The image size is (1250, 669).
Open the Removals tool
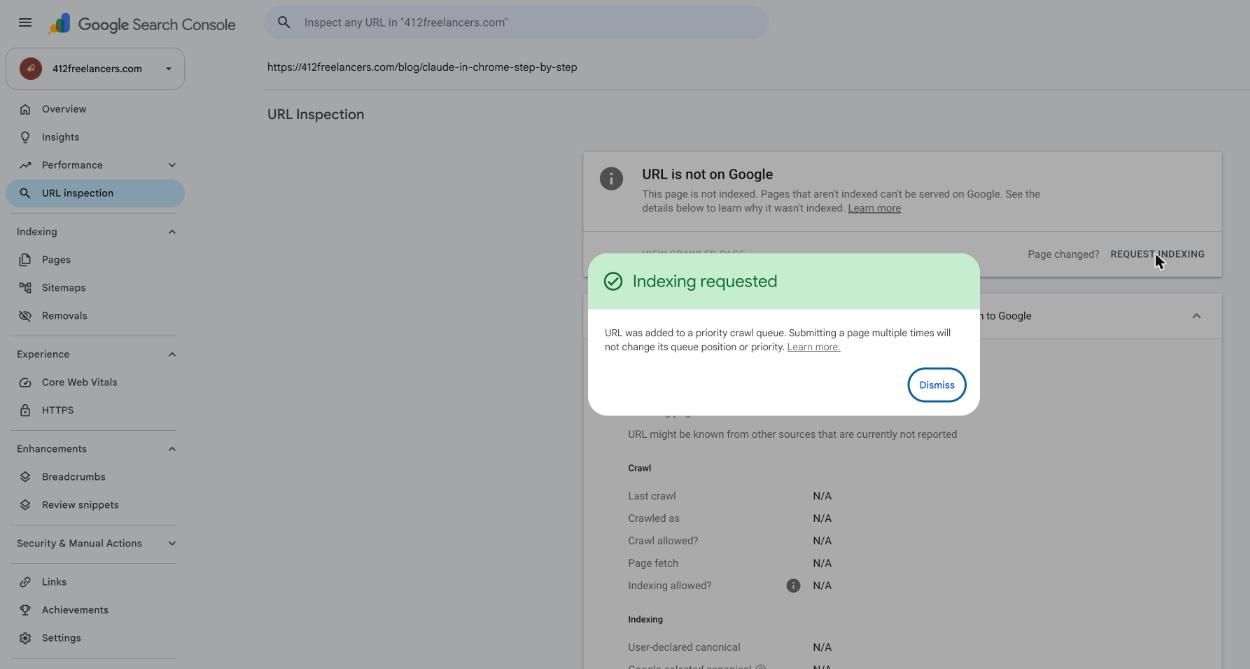point(95,316)
